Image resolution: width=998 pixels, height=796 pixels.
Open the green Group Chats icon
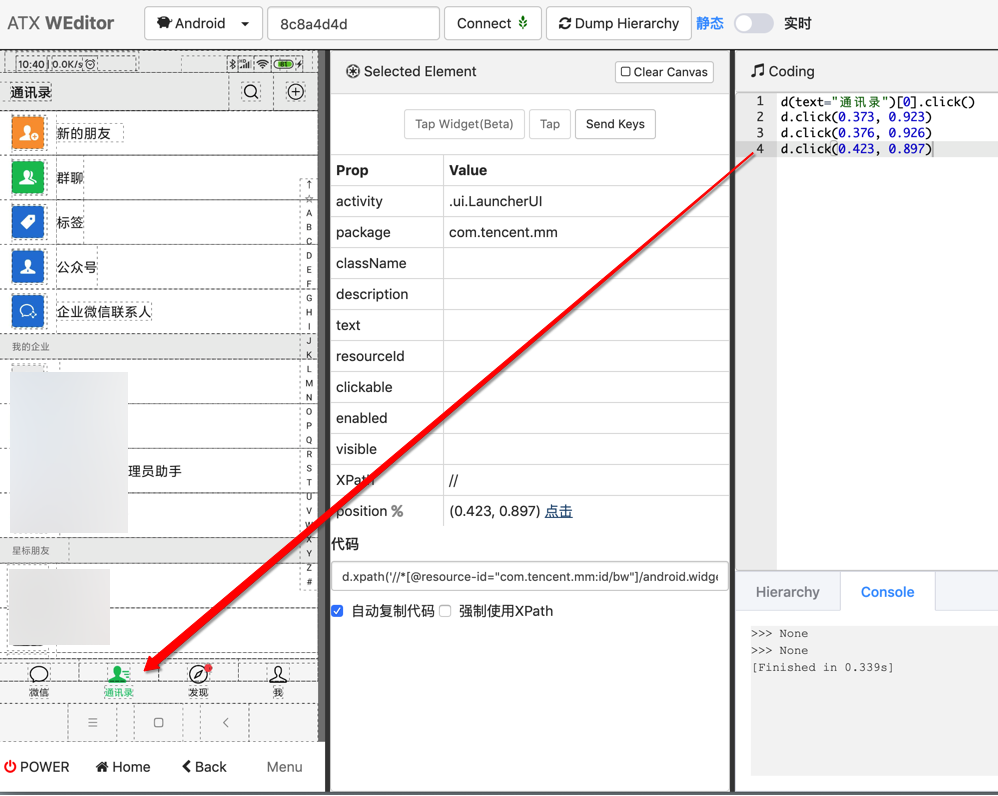pyautogui.click(x=28, y=178)
